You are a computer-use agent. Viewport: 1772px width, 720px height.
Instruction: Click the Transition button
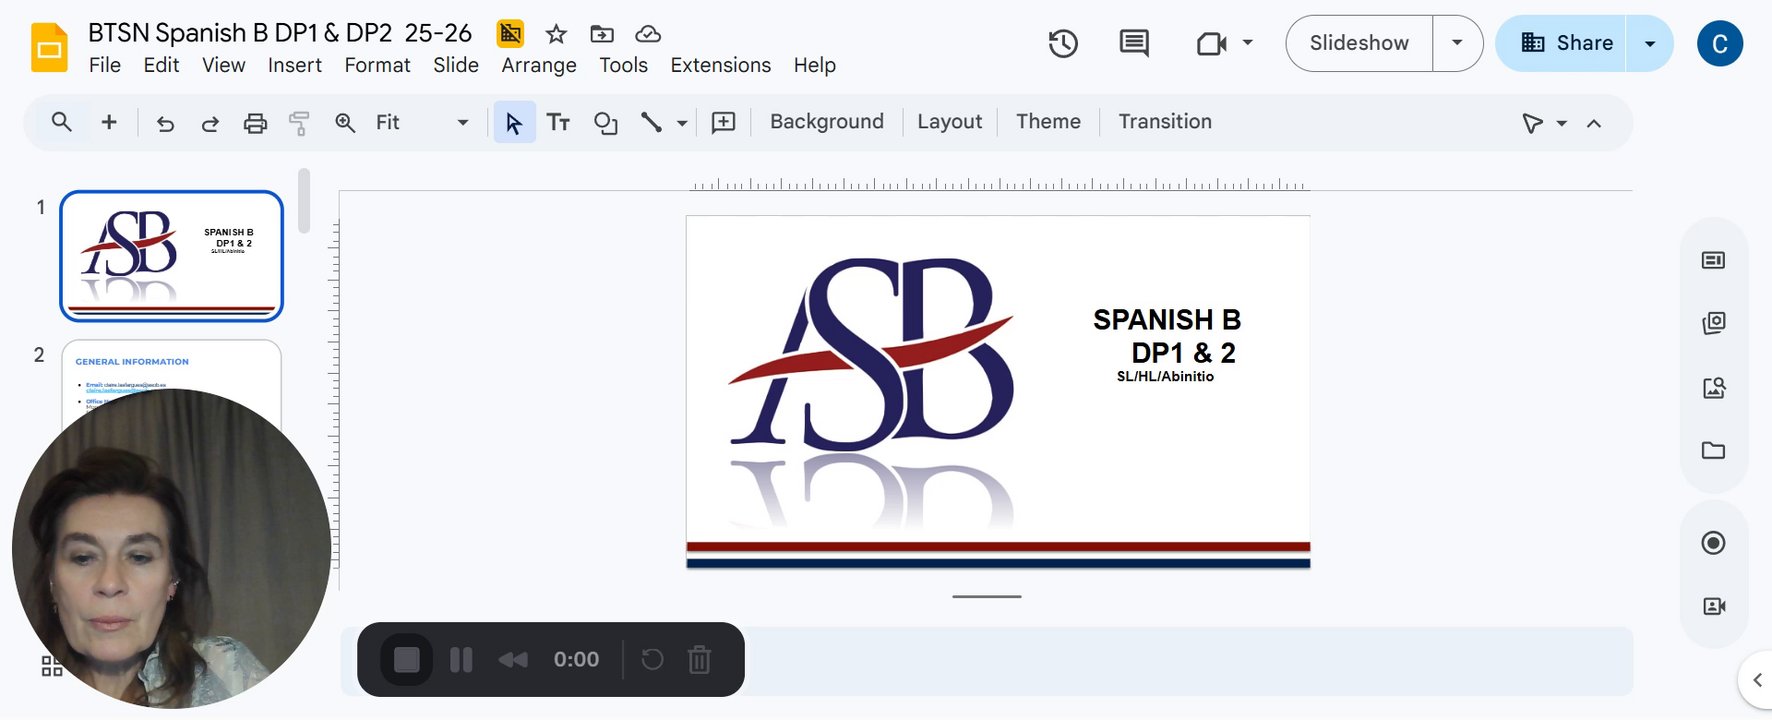coord(1165,122)
